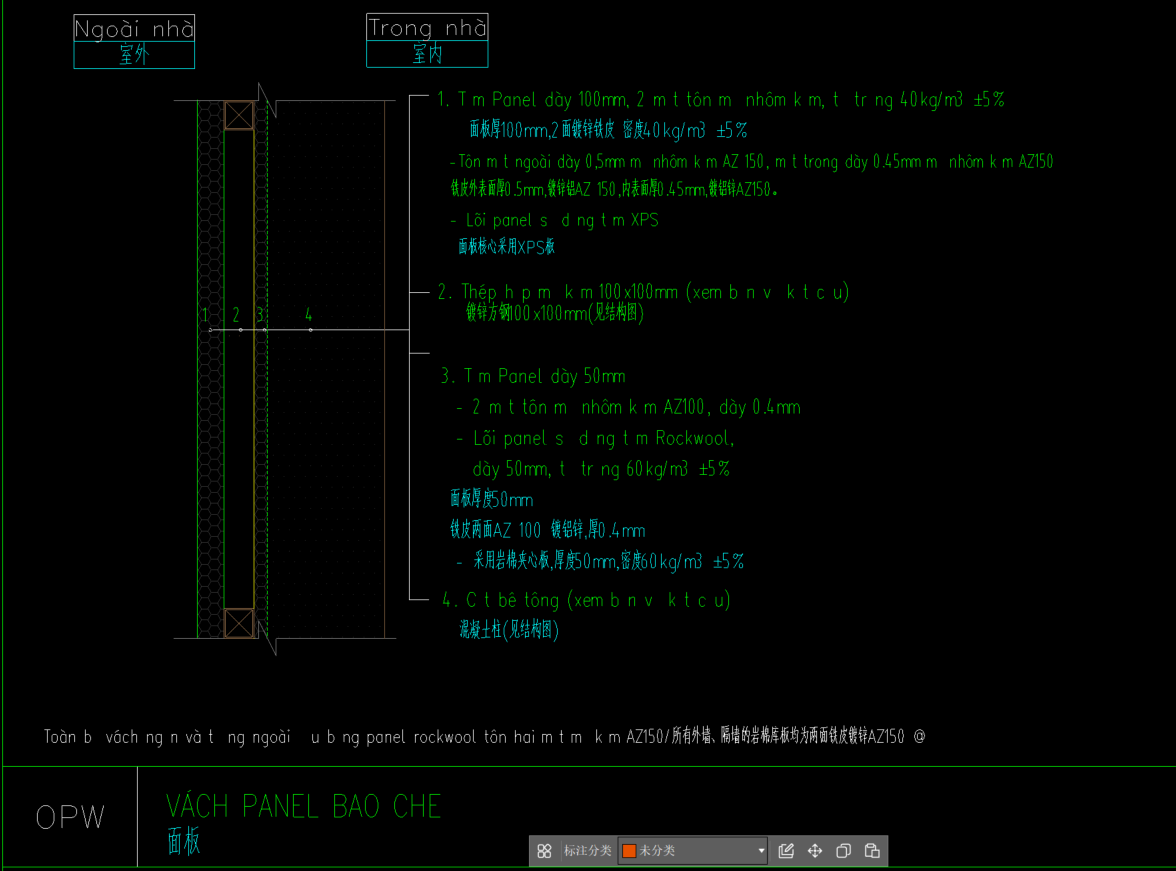1176x871 pixels.
Task: Click the note '2. Thép h p m k m 100x100mm'
Action: [644, 292]
